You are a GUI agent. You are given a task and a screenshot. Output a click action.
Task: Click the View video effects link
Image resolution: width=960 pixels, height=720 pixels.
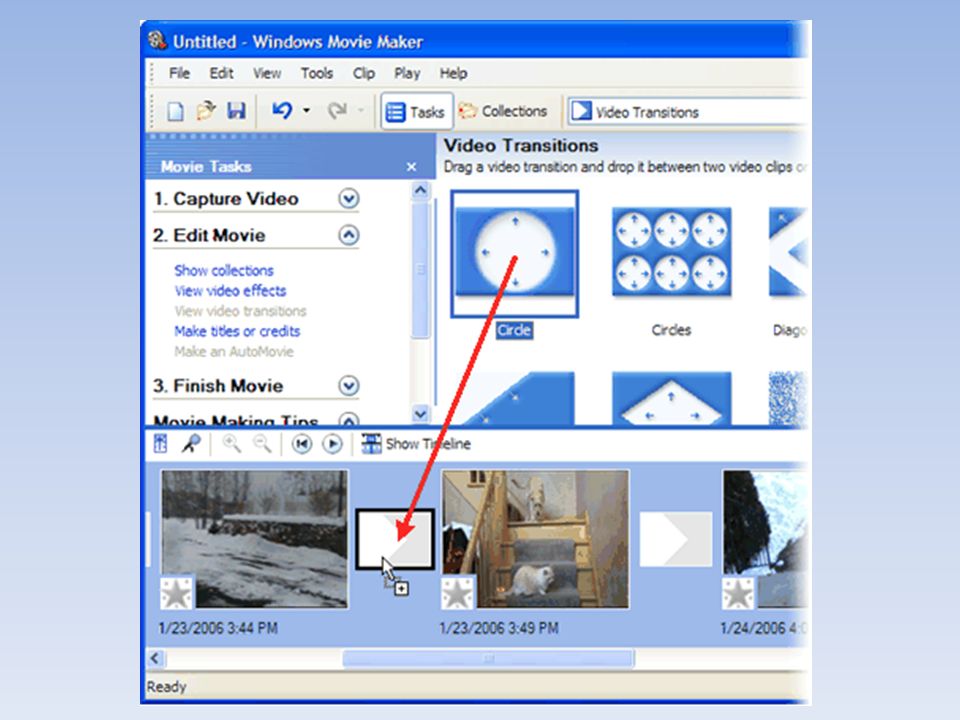pos(230,291)
